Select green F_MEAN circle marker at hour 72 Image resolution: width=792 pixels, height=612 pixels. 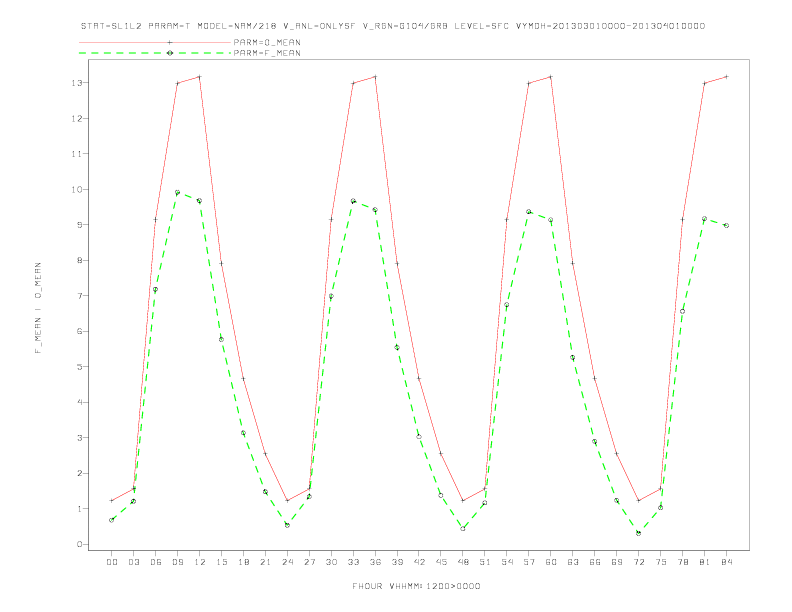[638, 533]
